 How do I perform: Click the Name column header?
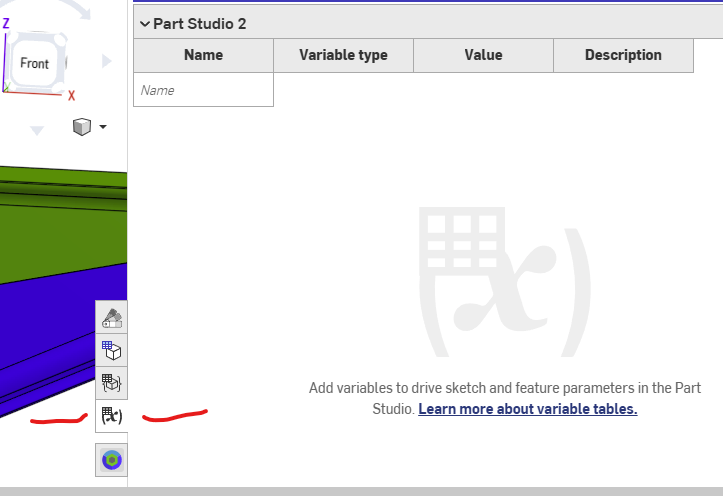point(203,55)
